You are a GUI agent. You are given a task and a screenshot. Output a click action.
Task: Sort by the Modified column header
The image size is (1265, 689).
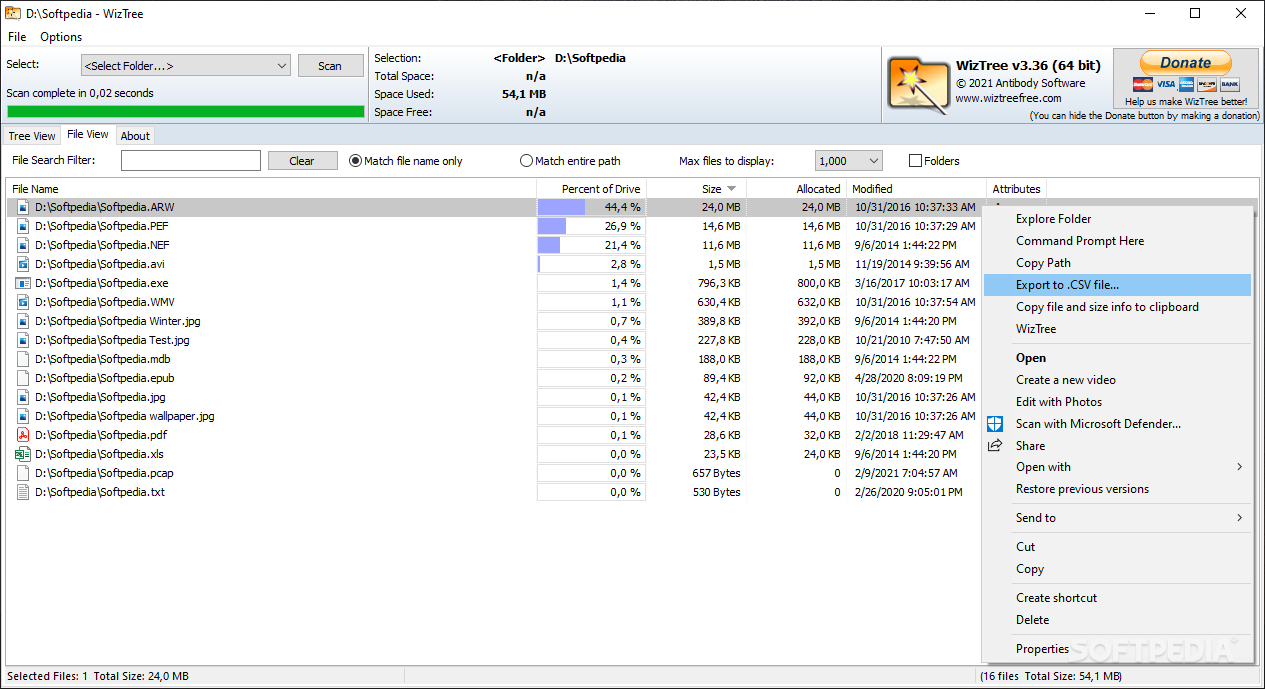tap(916, 189)
